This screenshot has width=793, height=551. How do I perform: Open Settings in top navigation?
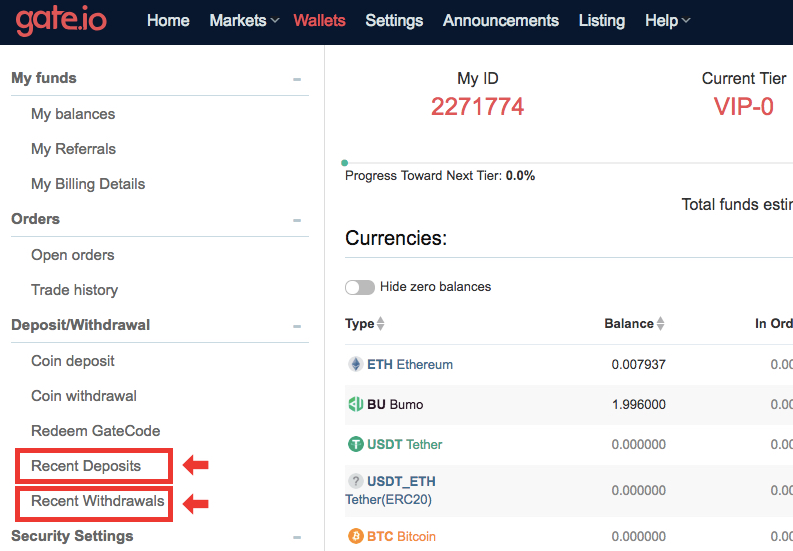(x=394, y=21)
